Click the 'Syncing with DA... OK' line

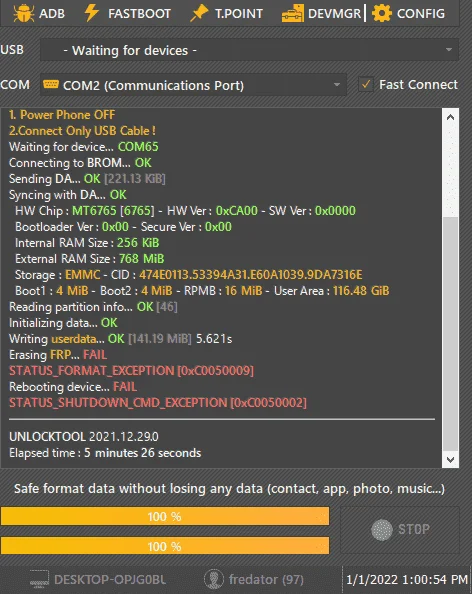click(67, 195)
